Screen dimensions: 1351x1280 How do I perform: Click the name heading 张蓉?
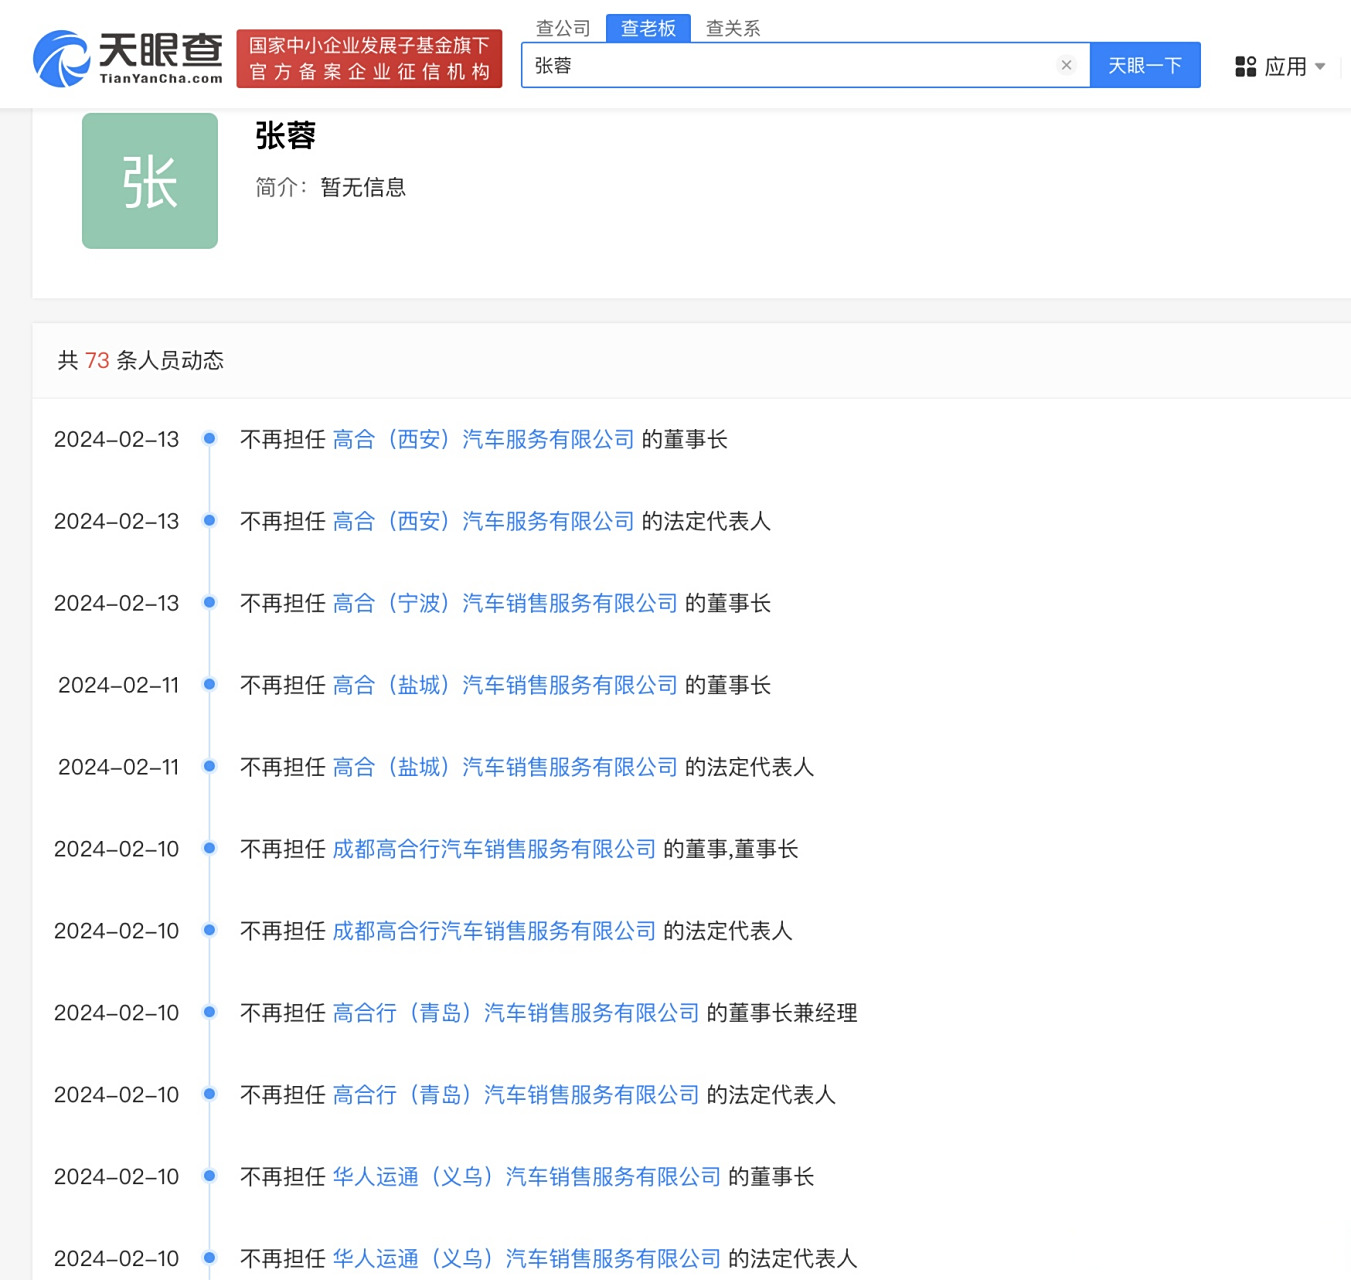click(x=285, y=135)
